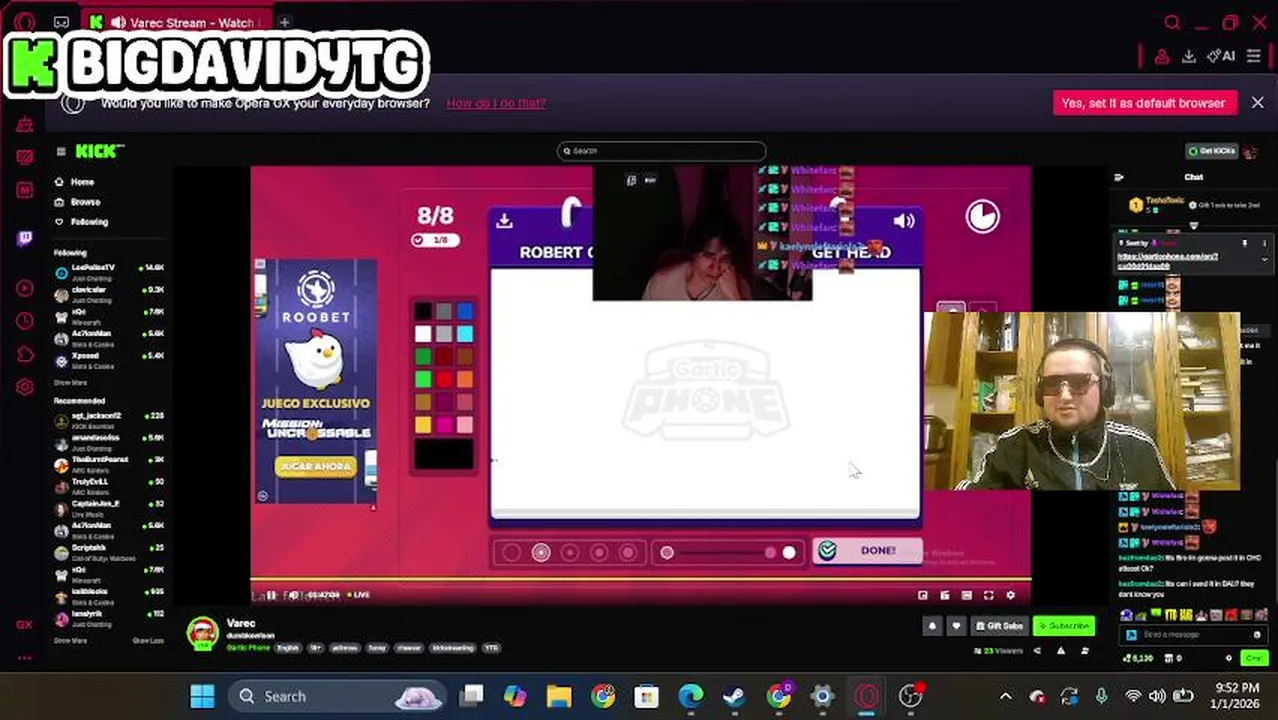Open the clavicular channel in Following
This screenshot has width=1278, height=720.
point(110,294)
